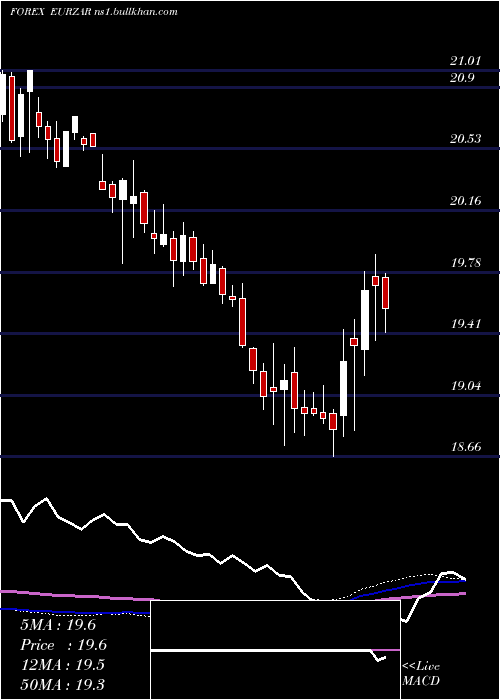Select the 20.16 price level label
This screenshot has height=700, width=500.
point(466,201)
